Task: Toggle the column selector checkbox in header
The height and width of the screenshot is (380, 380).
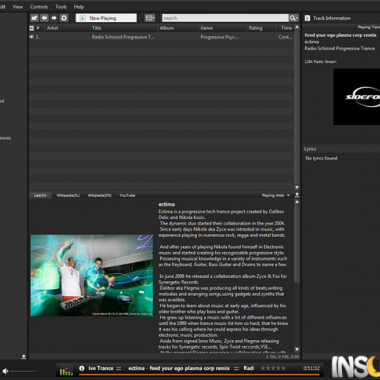Action: pyautogui.click(x=32, y=28)
